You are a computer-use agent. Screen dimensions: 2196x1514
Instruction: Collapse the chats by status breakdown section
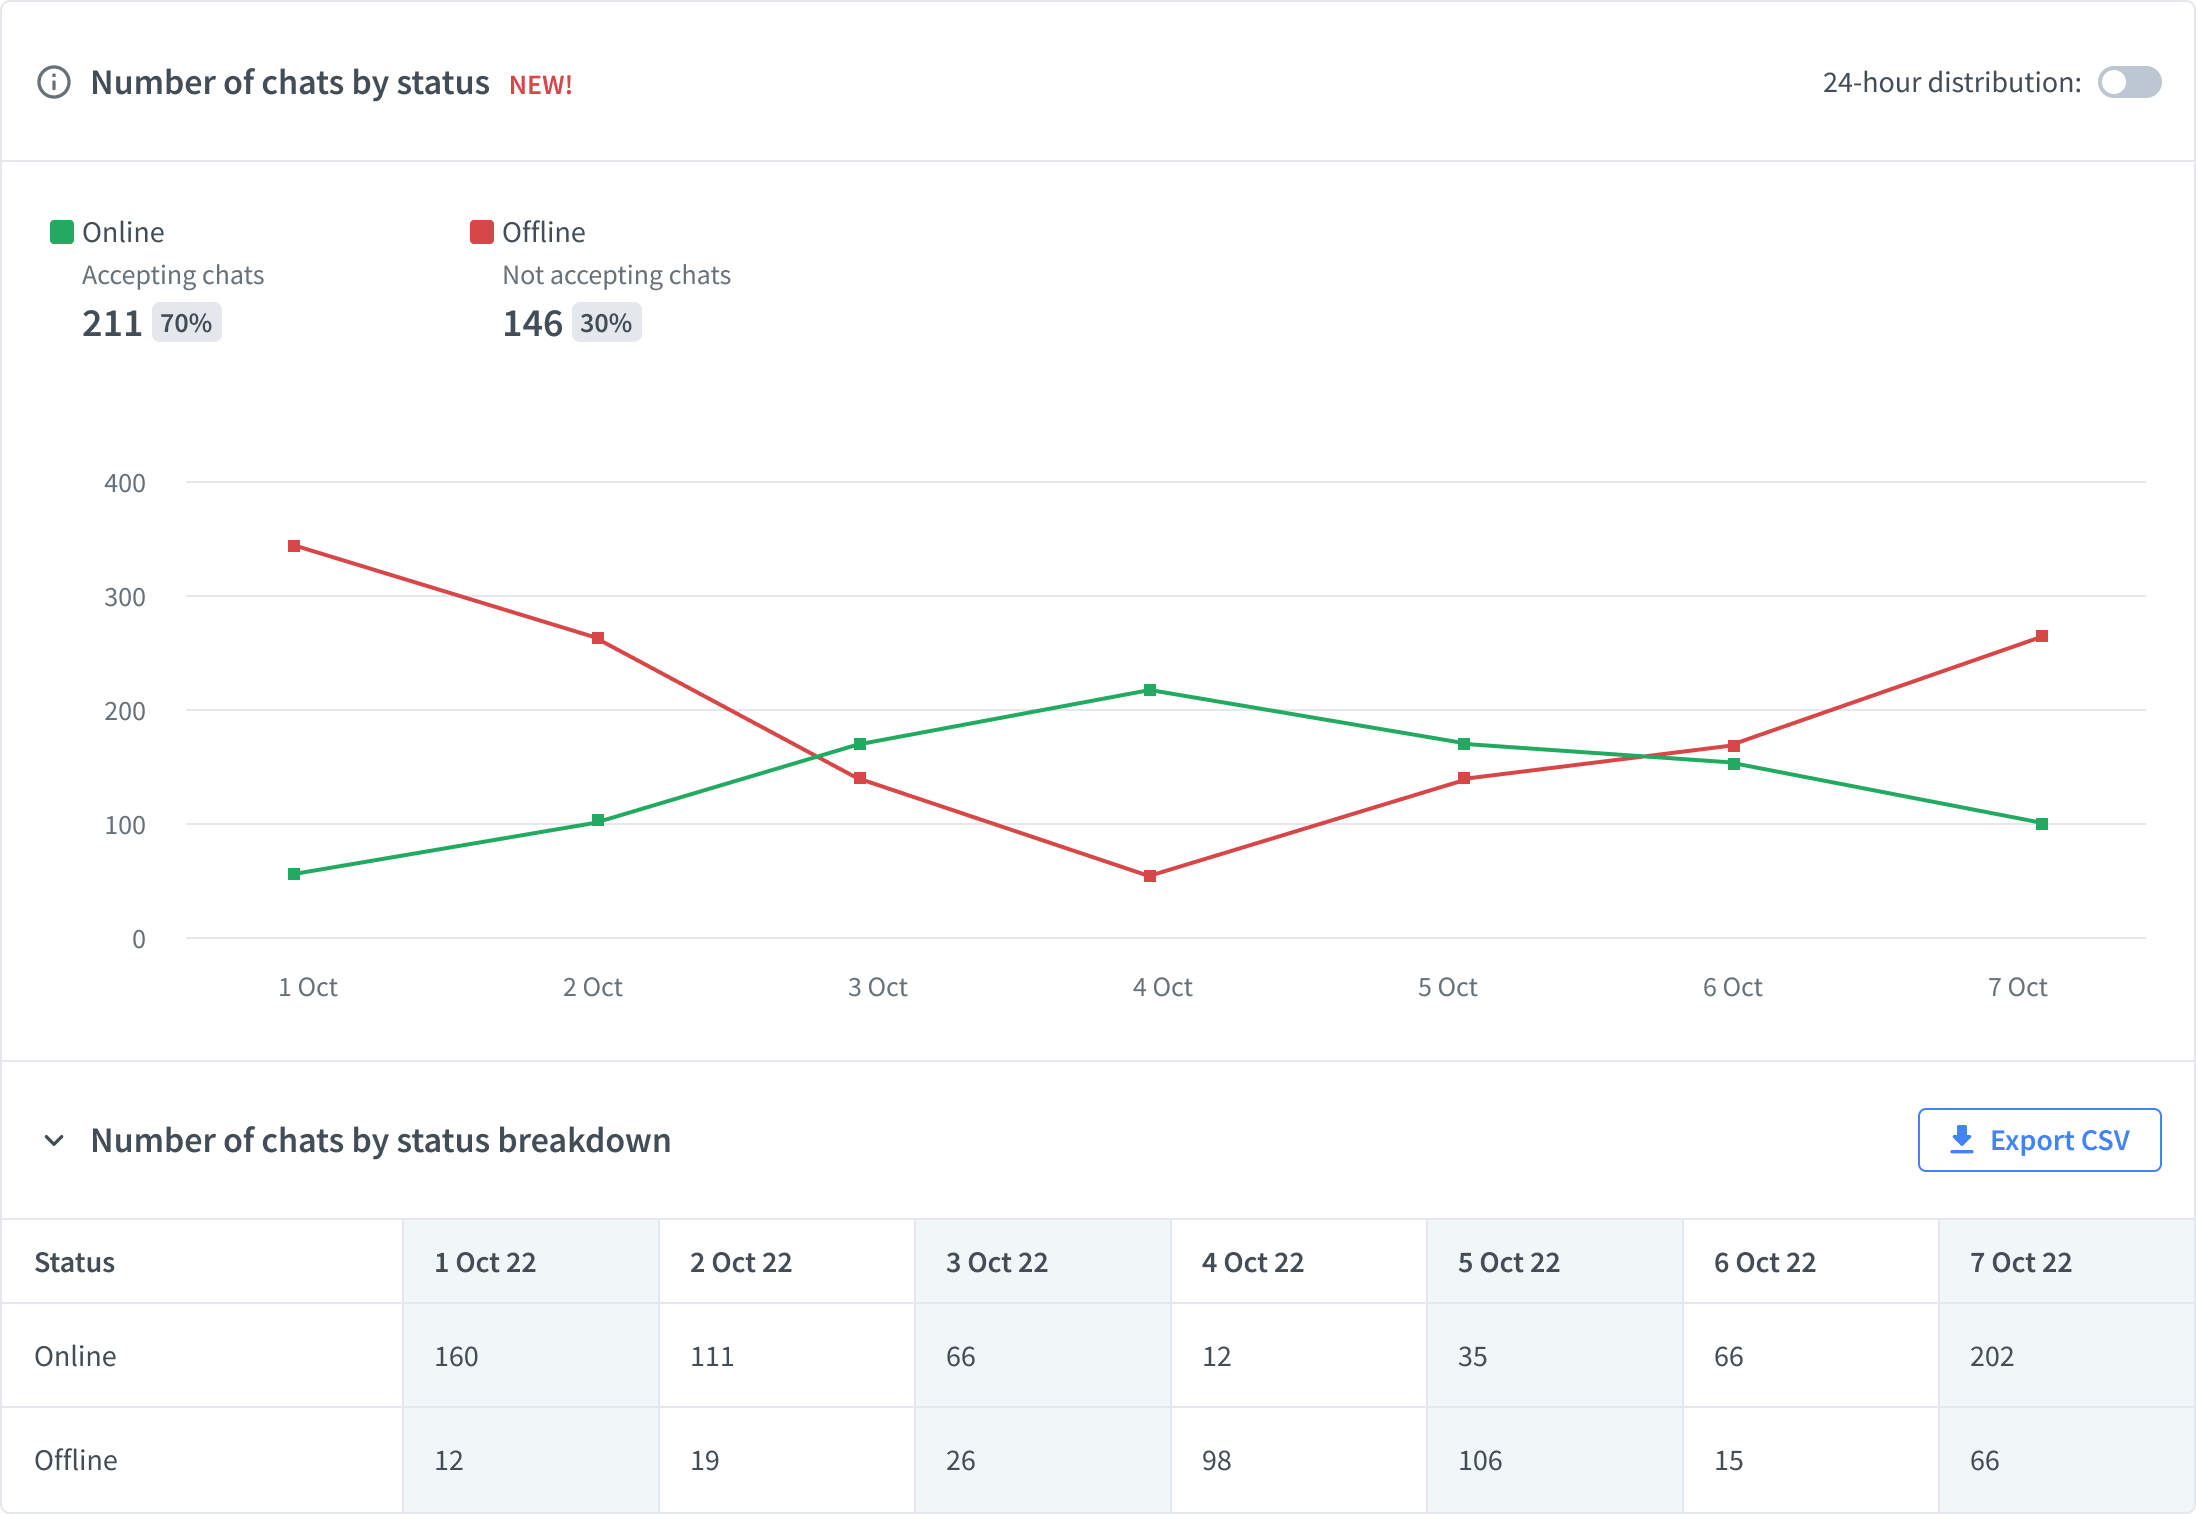click(x=54, y=1140)
